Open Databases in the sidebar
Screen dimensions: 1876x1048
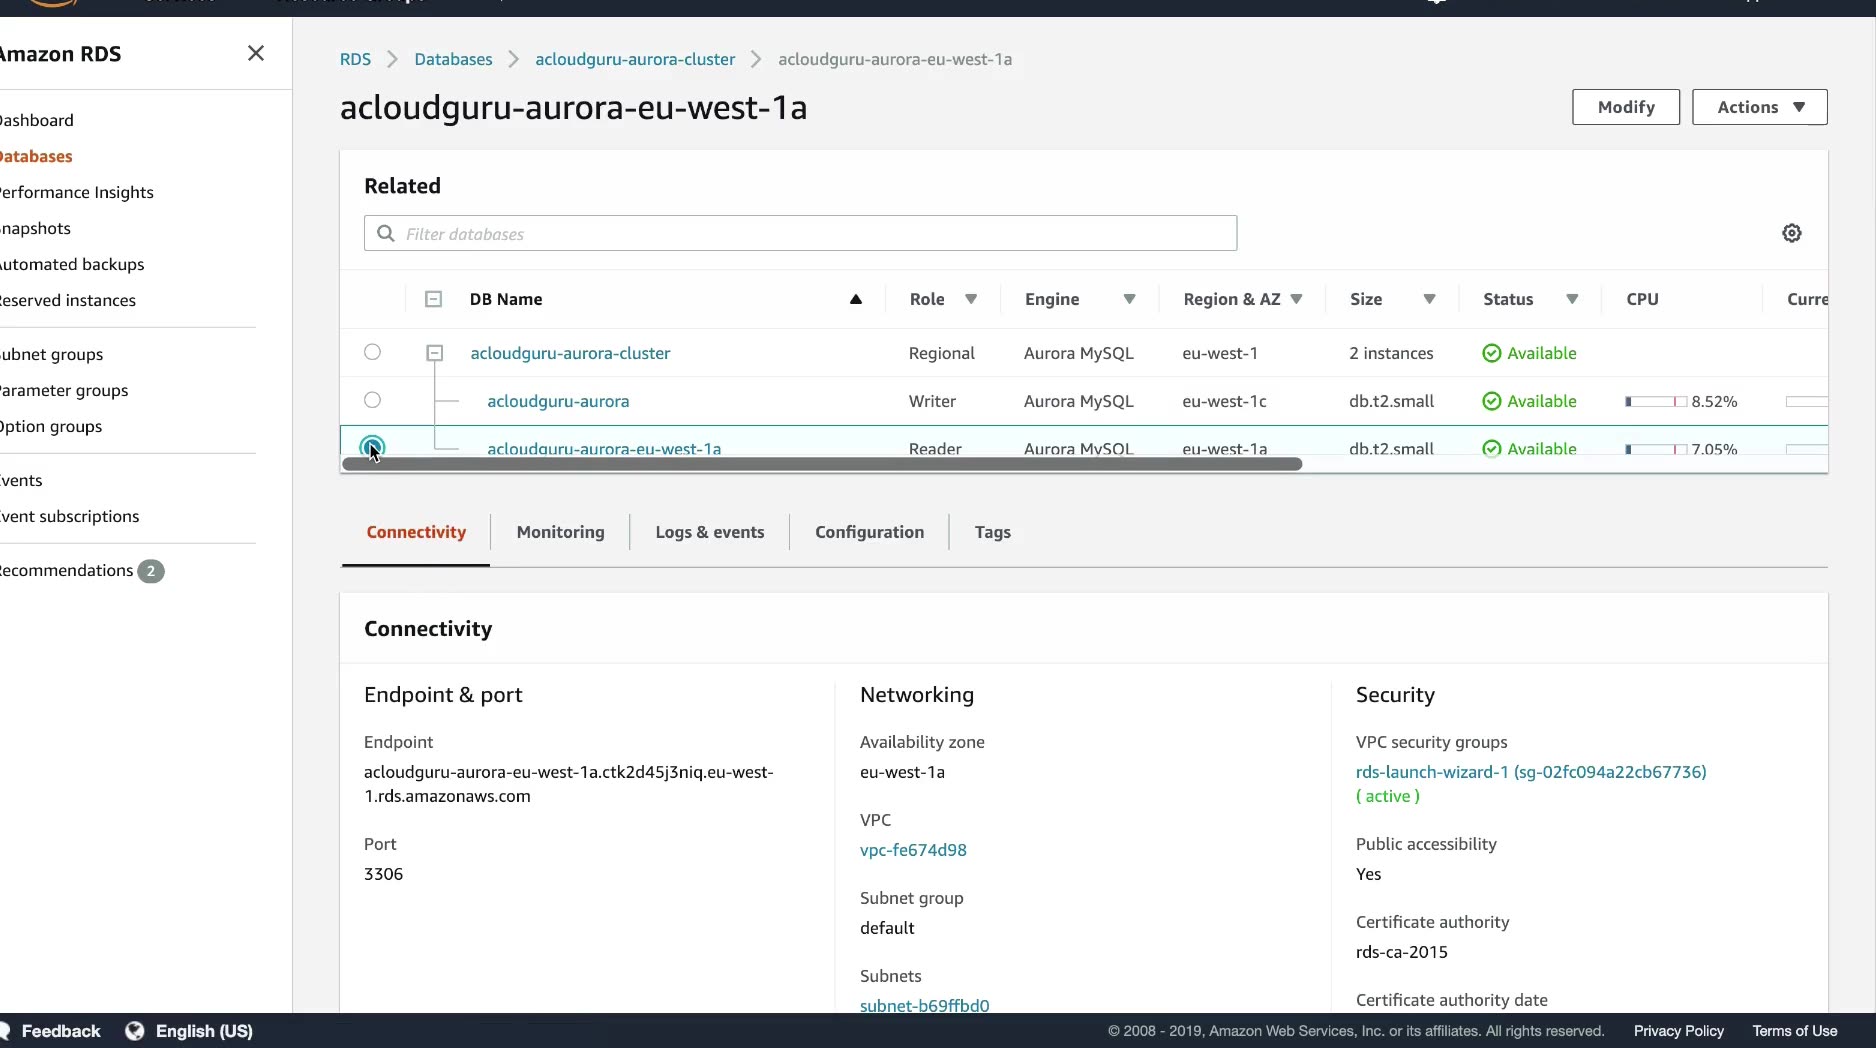(36, 156)
